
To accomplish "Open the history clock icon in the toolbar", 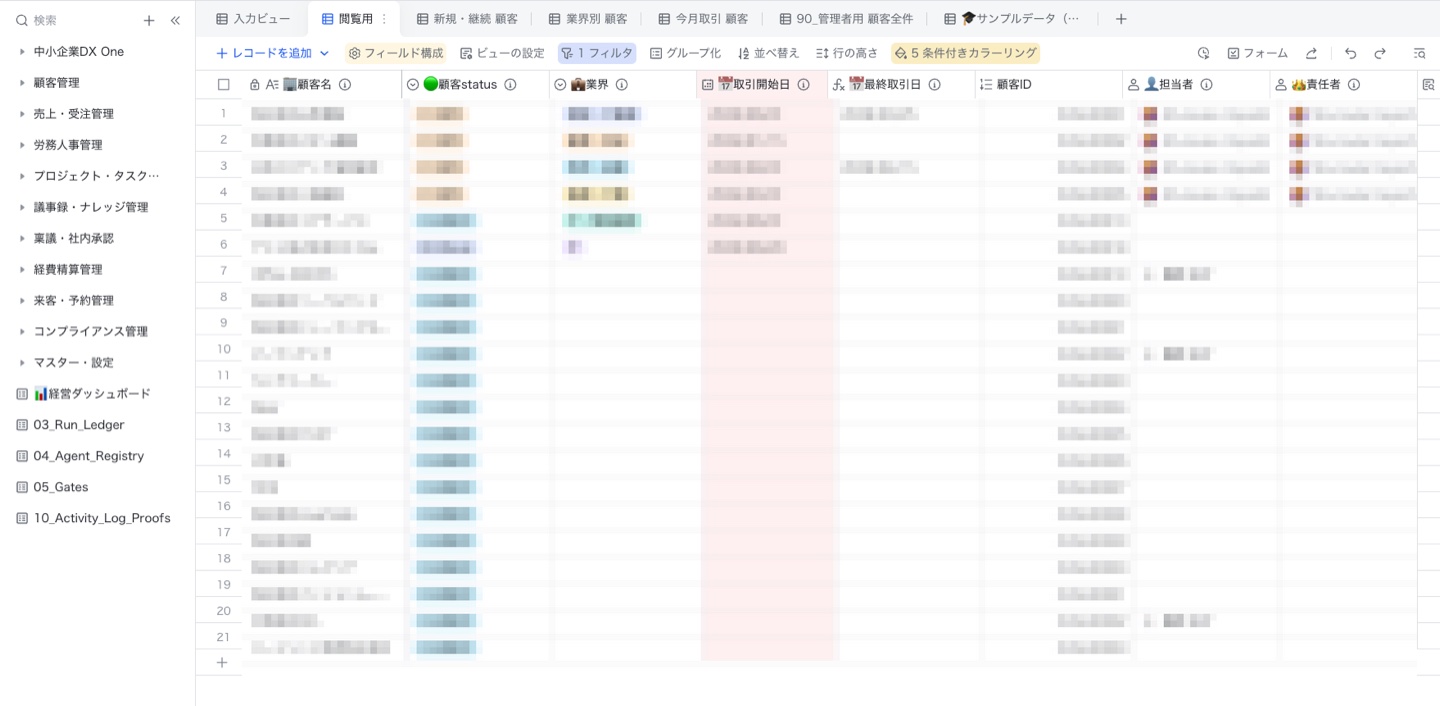I will pos(1204,53).
